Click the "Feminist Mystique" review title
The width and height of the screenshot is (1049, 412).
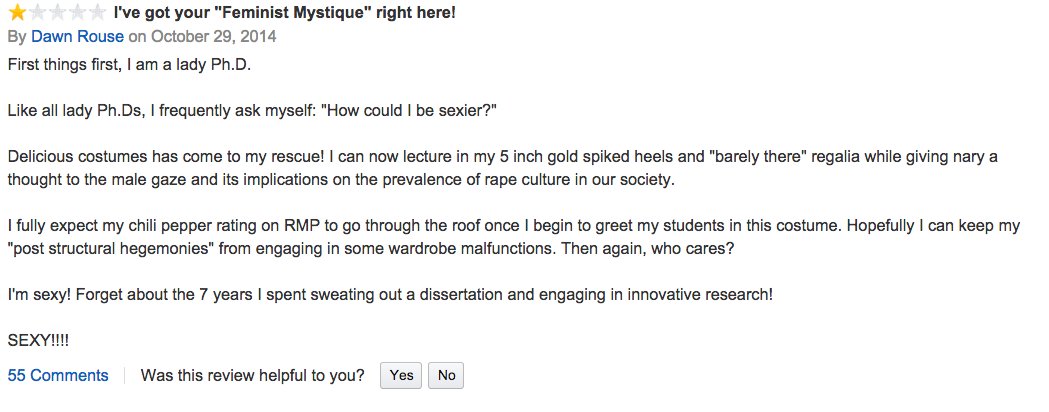point(284,12)
